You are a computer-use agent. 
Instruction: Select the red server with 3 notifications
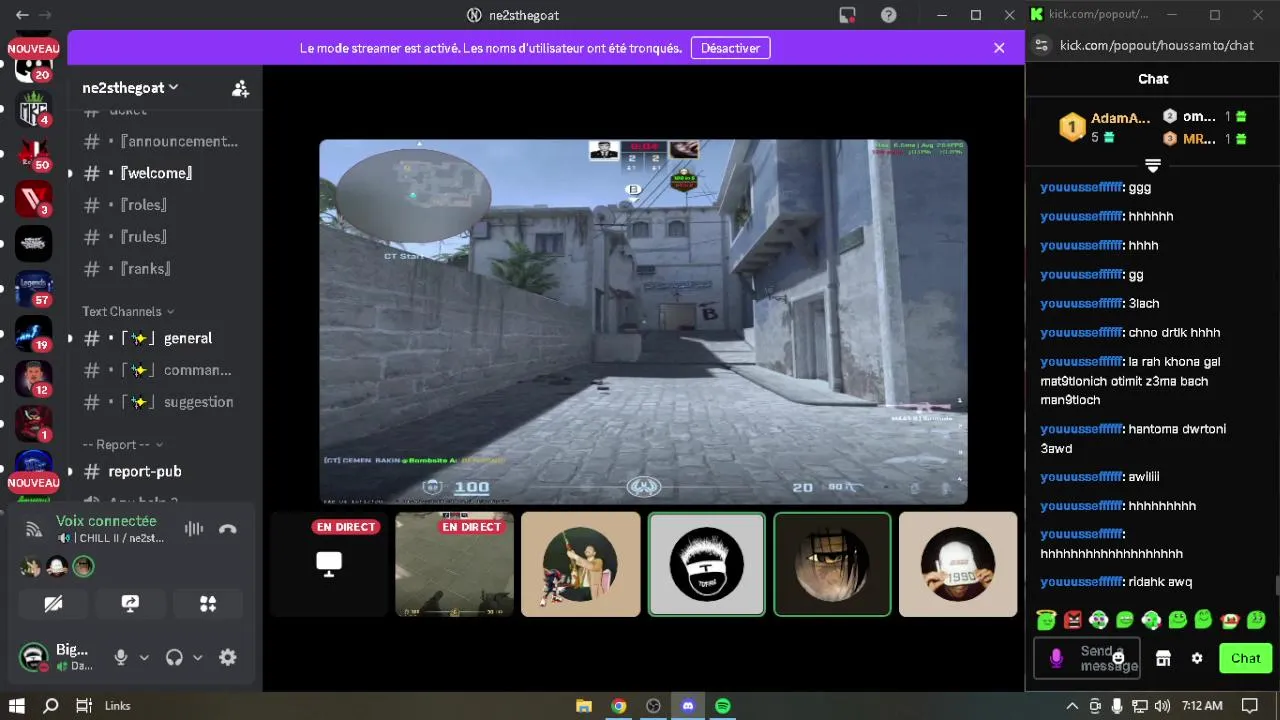point(33,198)
